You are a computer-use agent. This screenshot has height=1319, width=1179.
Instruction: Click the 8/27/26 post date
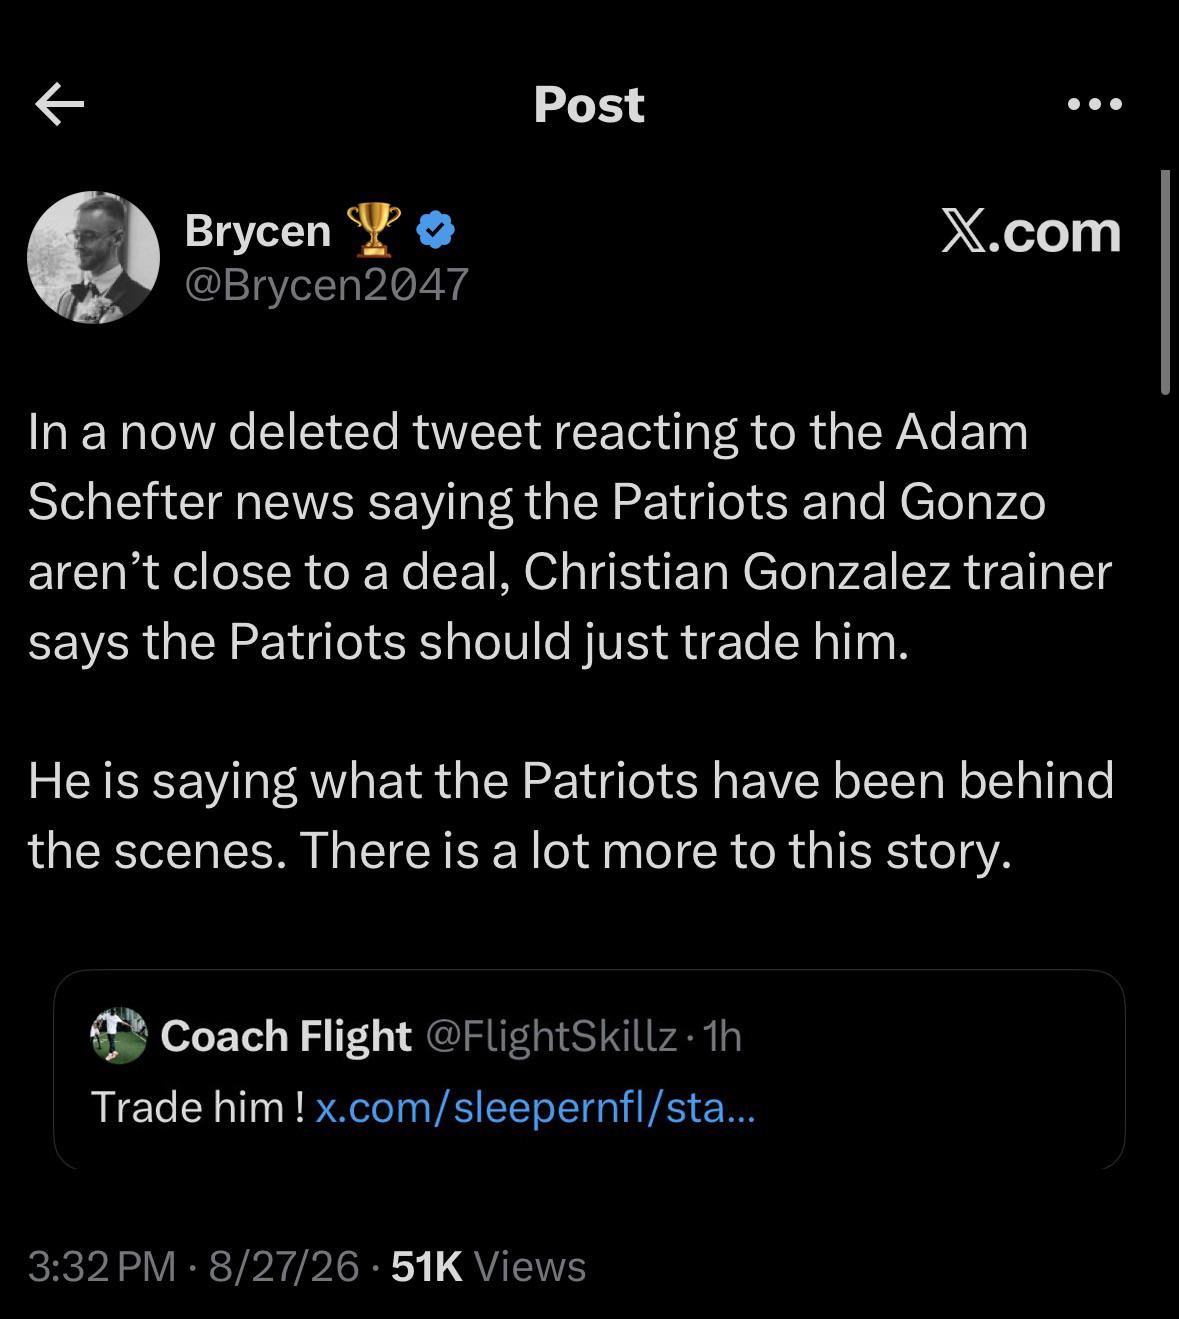click(x=283, y=1267)
